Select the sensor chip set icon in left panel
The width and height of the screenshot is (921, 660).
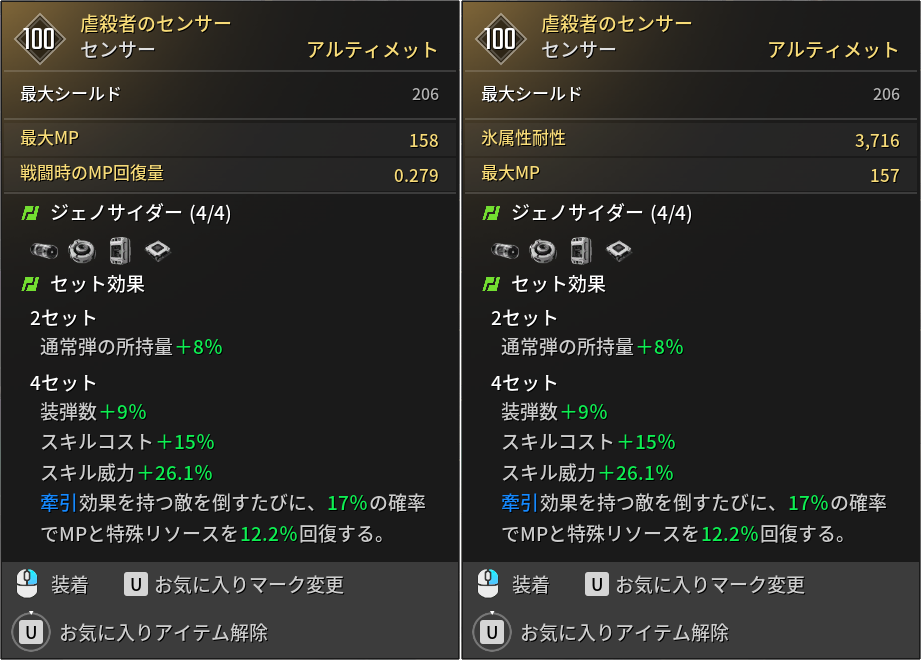[157, 251]
